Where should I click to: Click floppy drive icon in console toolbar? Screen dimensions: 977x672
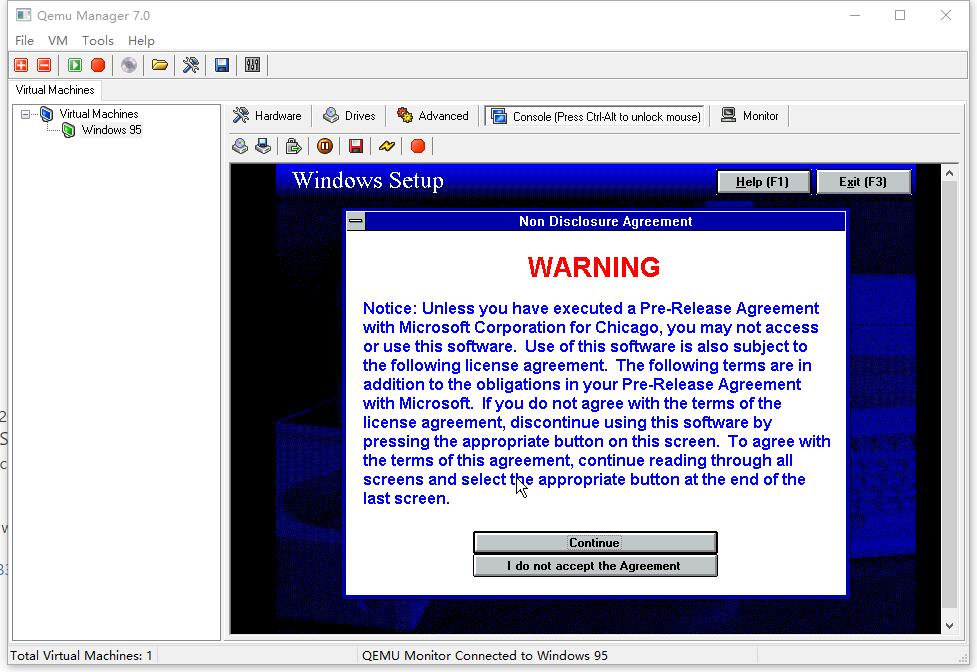tap(263, 146)
